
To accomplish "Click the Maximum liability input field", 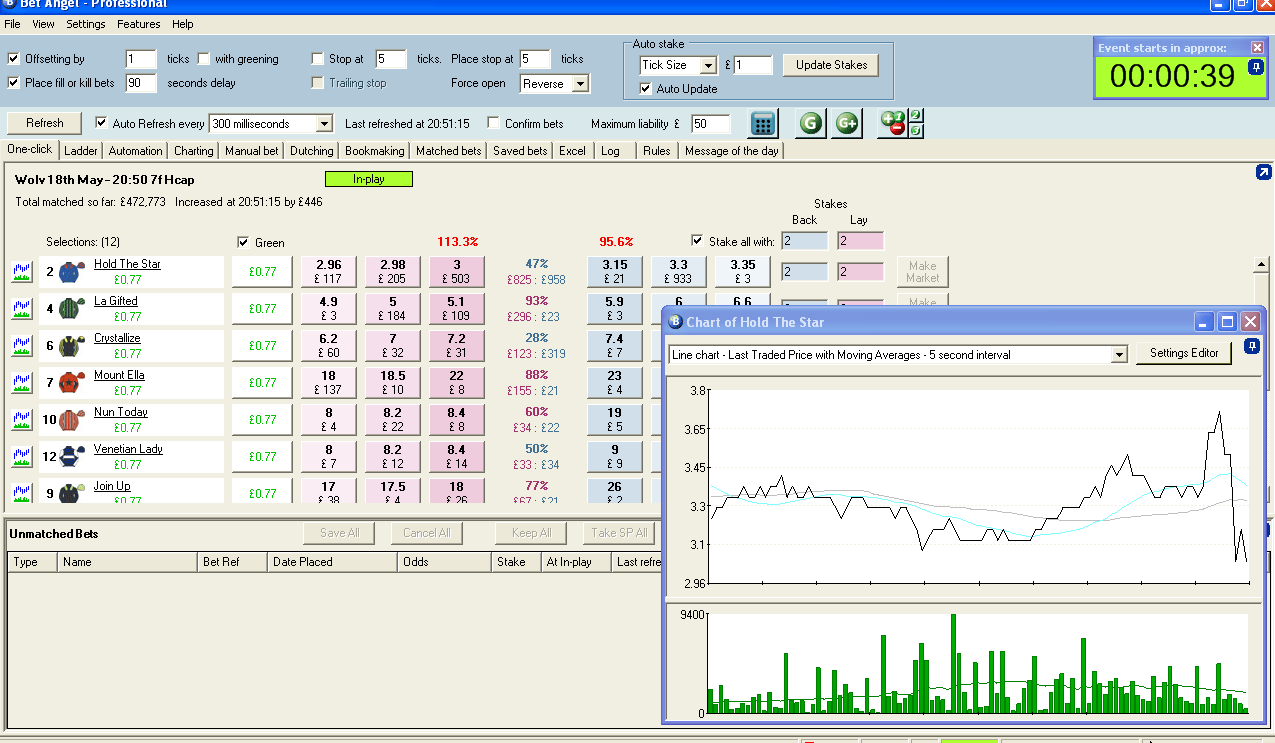I will pos(711,124).
